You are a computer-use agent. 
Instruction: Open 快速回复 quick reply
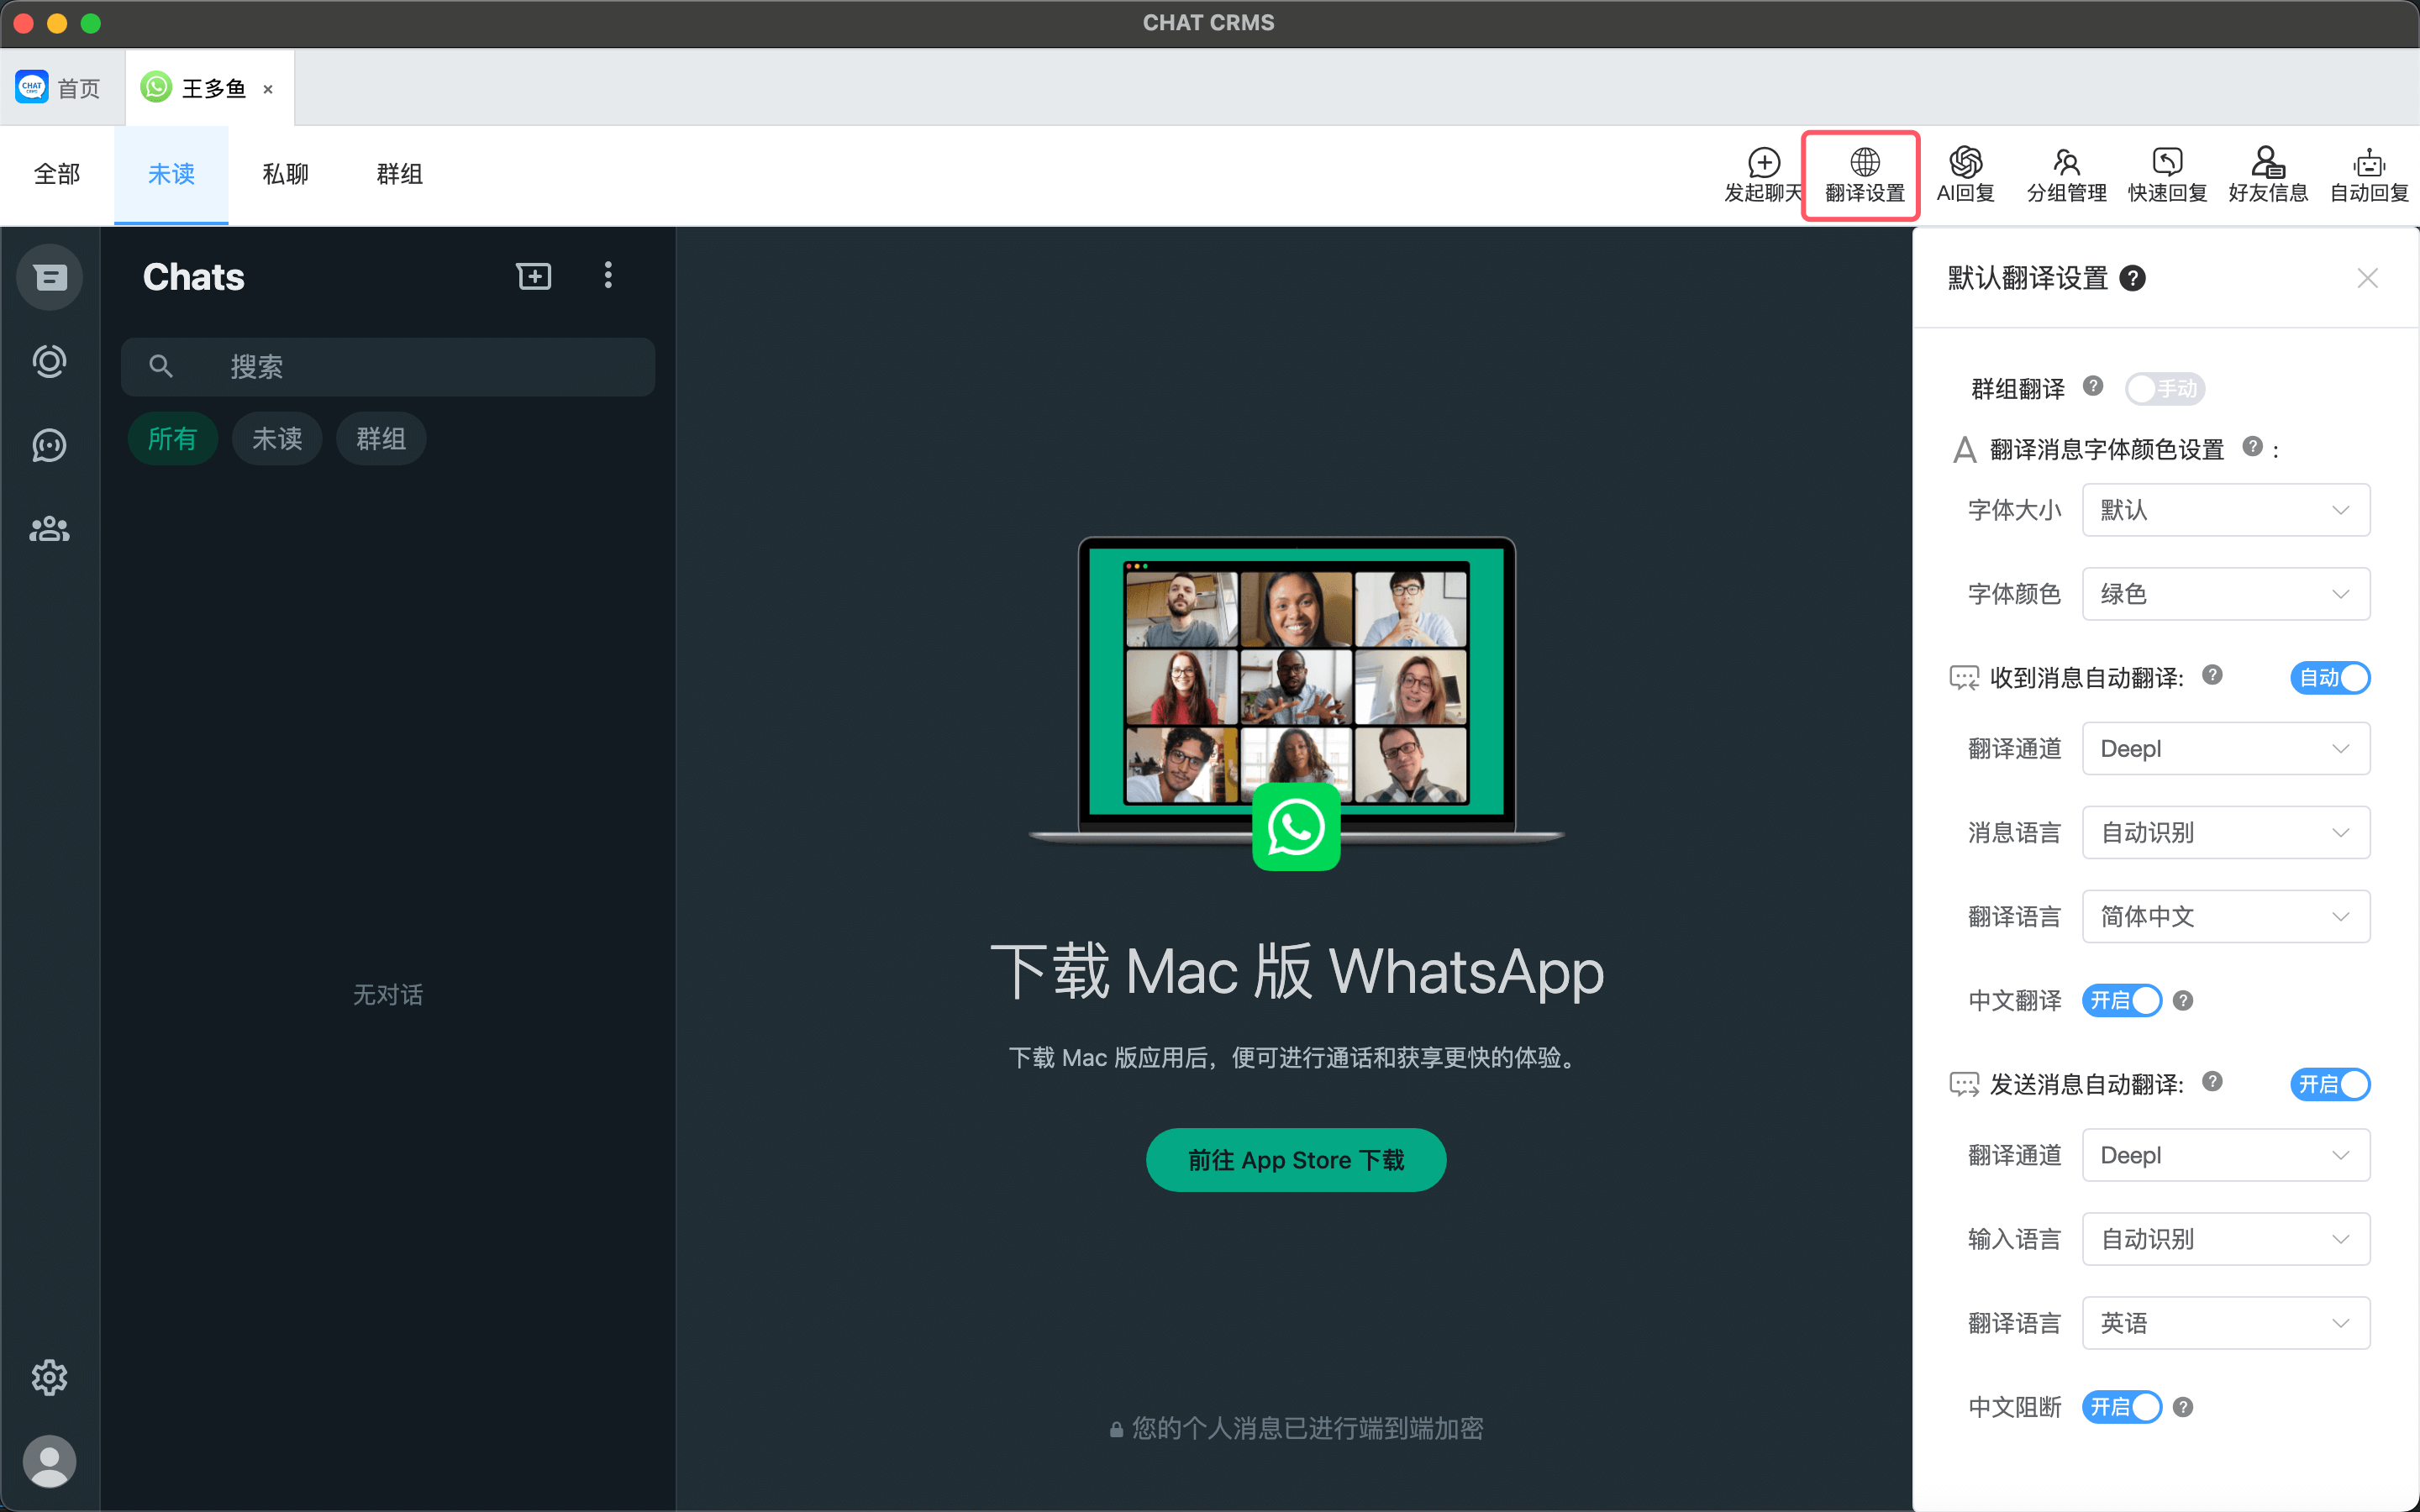point(2167,175)
